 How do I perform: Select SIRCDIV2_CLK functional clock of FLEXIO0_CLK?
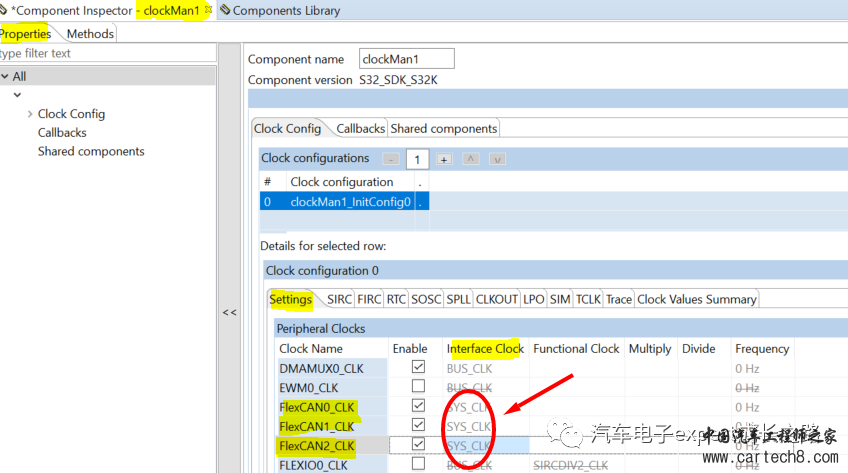pos(571,465)
